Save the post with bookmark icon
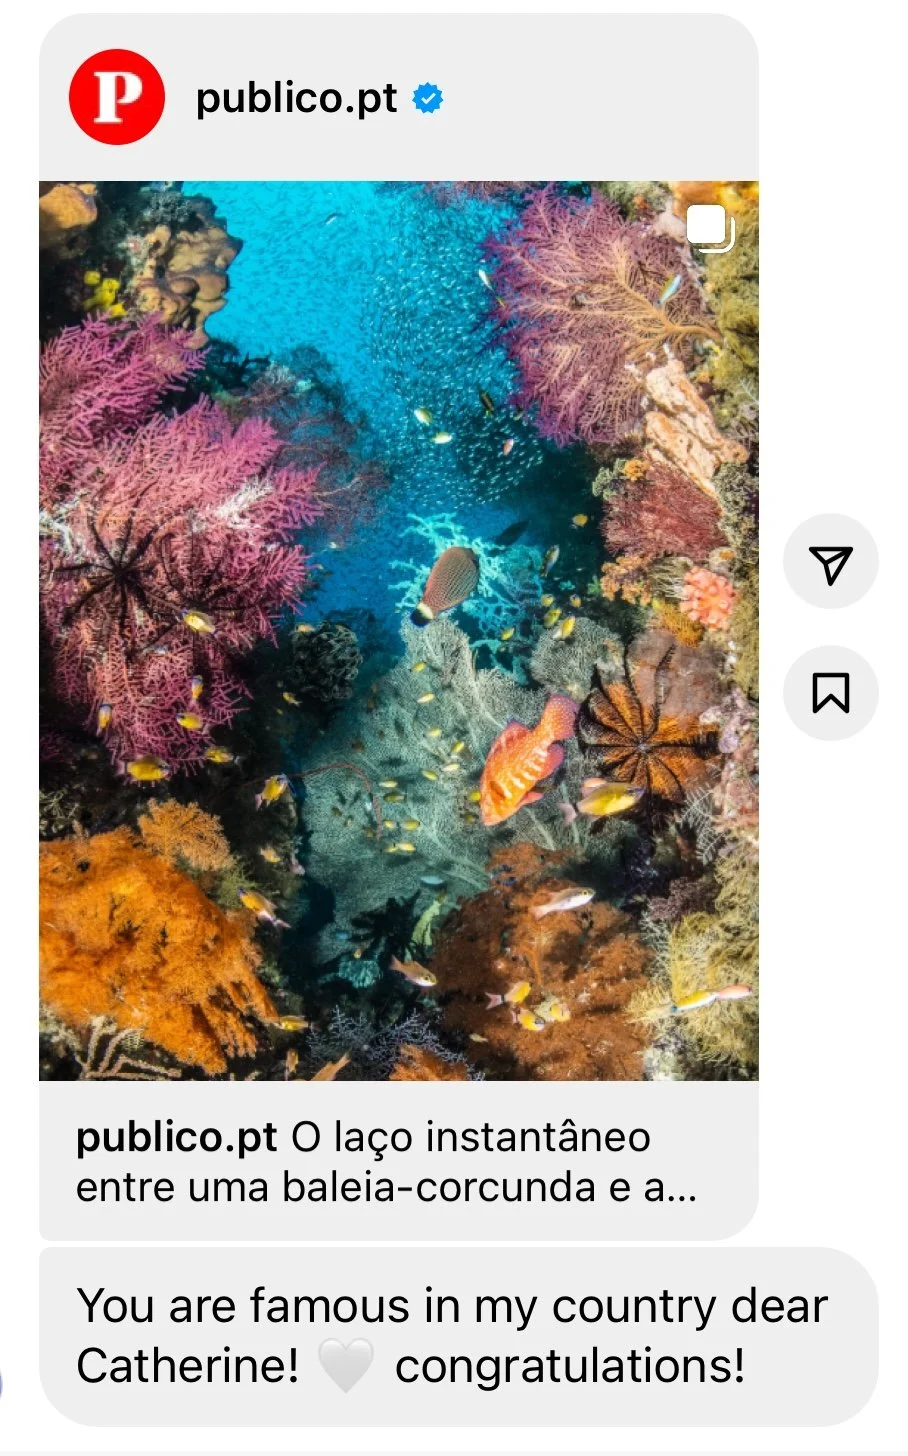The height and width of the screenshot is (1456, 908). click(x=830, y=692)
